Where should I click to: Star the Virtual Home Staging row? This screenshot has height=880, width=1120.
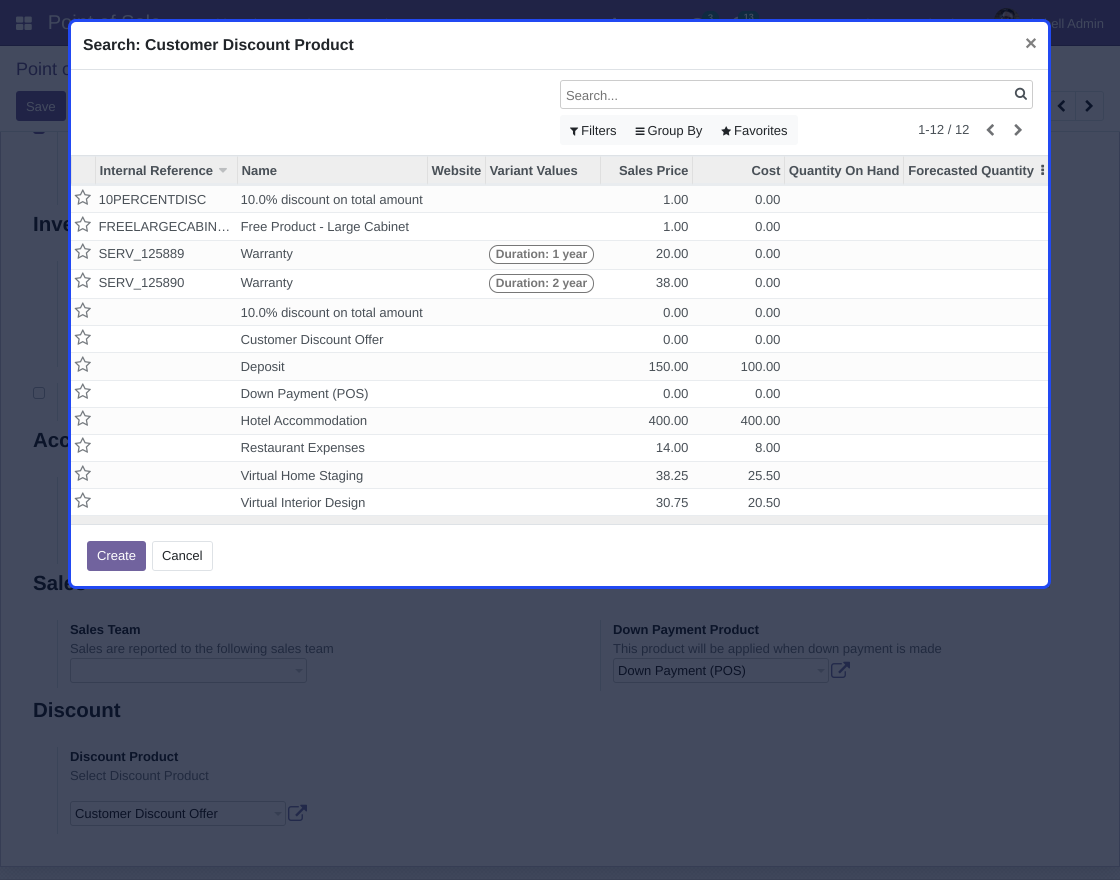(x=83, y=474)
